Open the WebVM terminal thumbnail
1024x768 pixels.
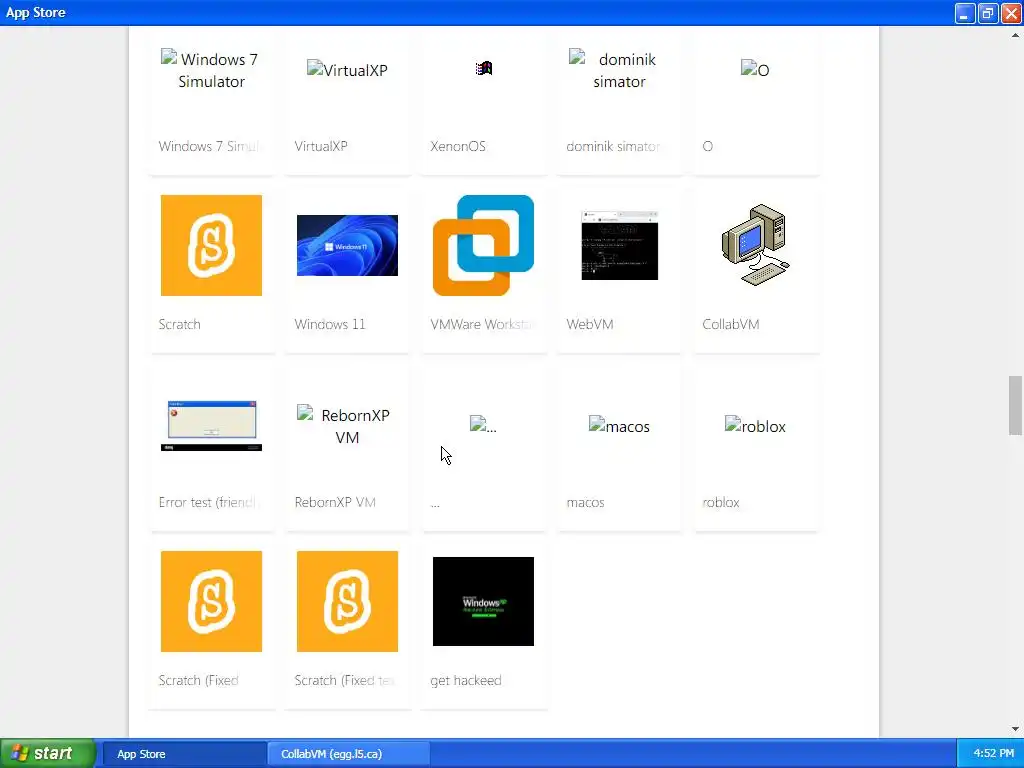[620, 246]
